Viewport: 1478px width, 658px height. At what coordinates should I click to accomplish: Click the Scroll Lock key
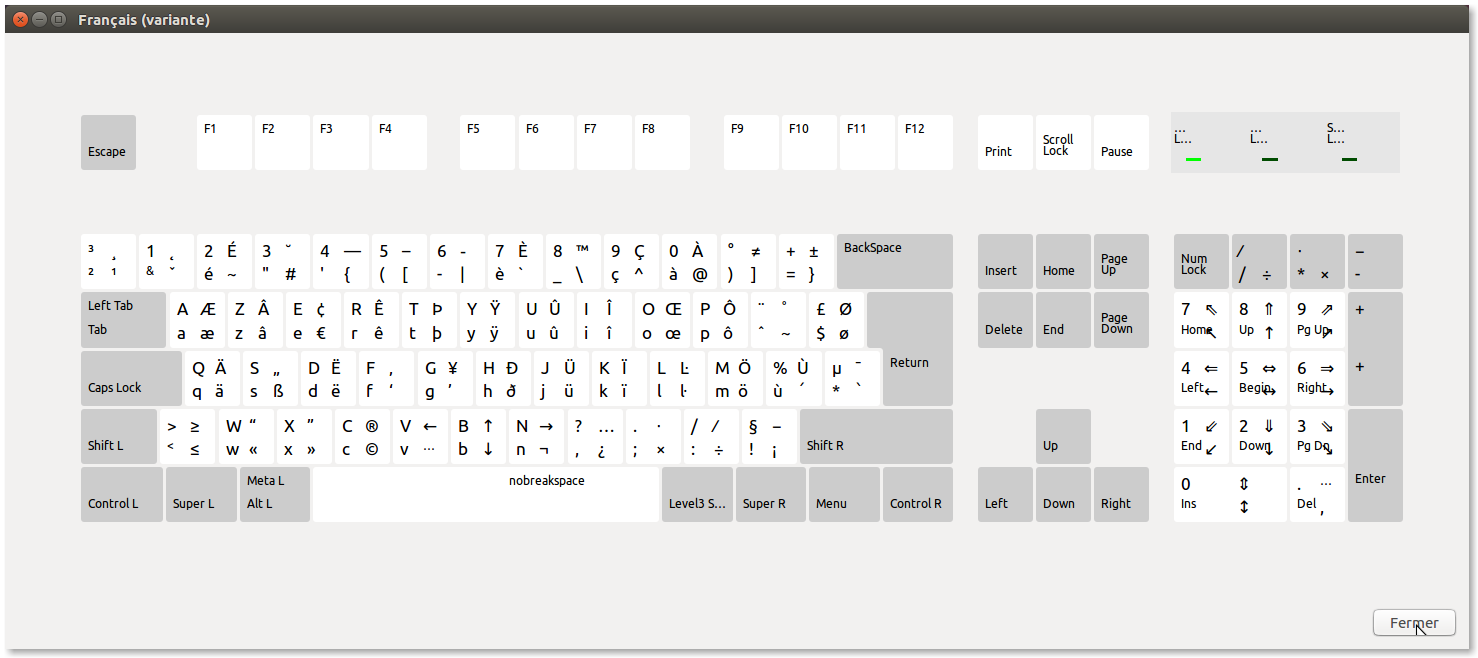(x=1063, y=142)
